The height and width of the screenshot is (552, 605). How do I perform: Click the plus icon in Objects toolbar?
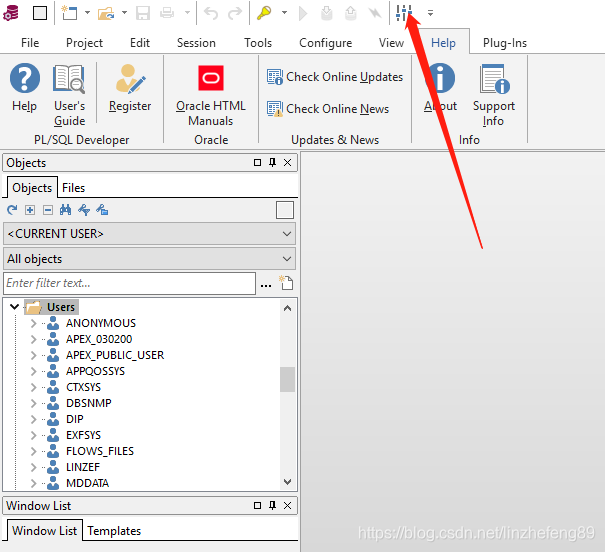coord(30,210)
